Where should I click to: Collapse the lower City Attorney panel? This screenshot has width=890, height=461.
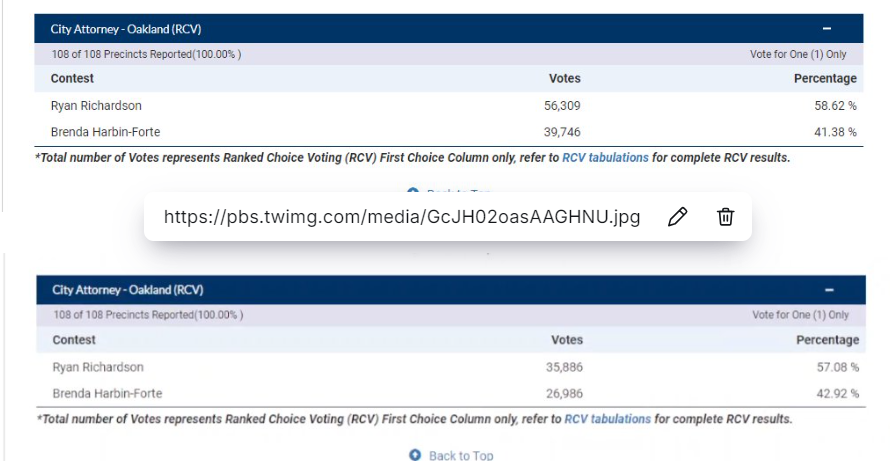point(829,290)
